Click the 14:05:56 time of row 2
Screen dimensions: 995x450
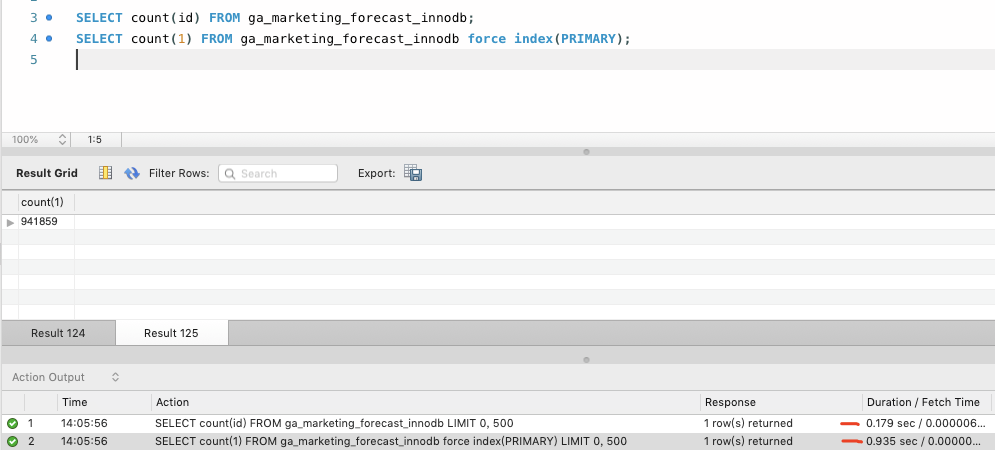point(84,441)
